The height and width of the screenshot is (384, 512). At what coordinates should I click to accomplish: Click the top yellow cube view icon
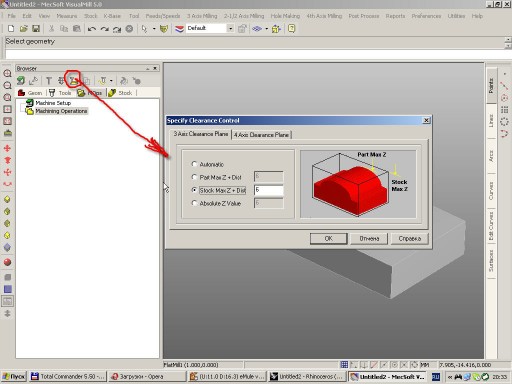pos(7,199)
